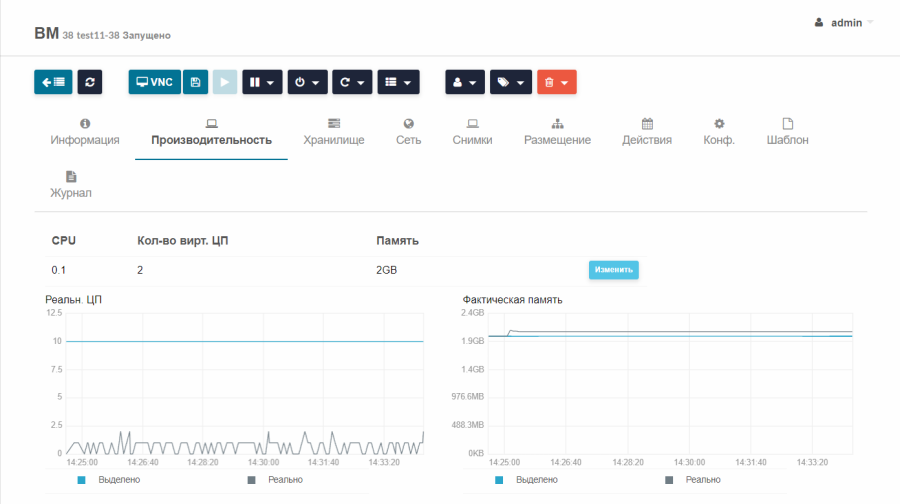Refresh the VM page
The image size is (900, 504).
tap(90, 82)
